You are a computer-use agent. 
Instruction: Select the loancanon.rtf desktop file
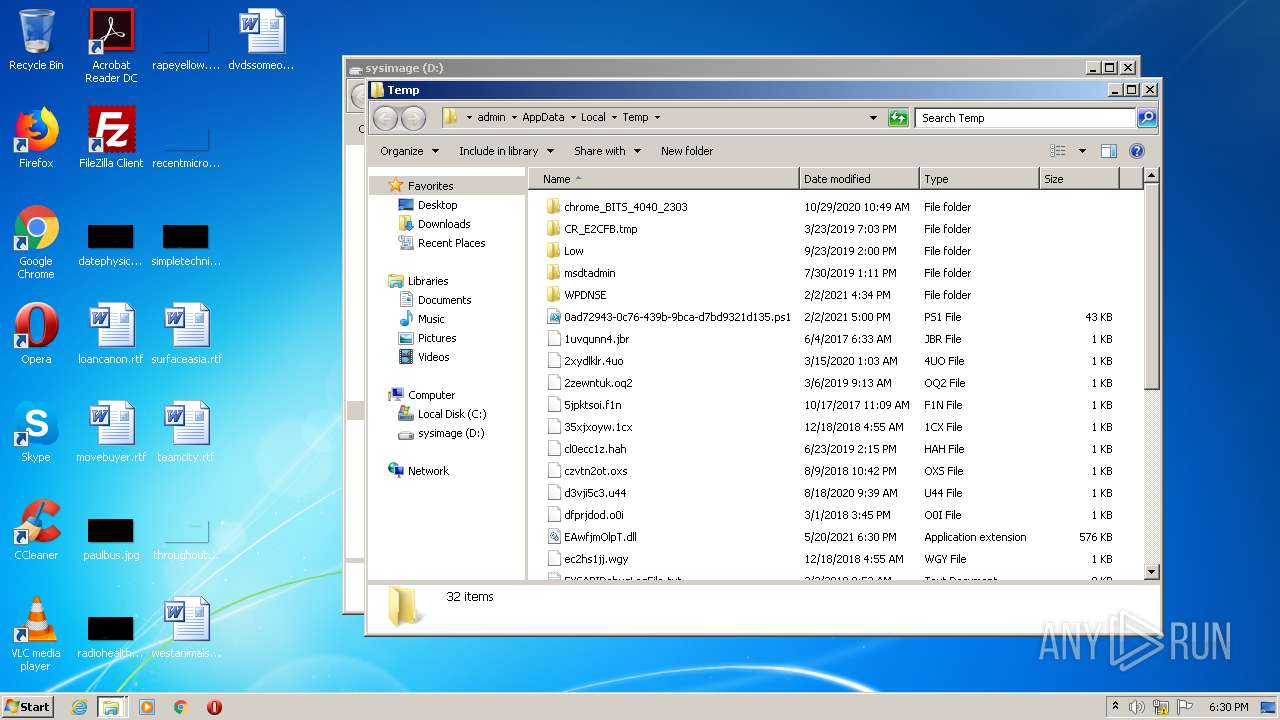pyautogui.click(x=111, y=334)
